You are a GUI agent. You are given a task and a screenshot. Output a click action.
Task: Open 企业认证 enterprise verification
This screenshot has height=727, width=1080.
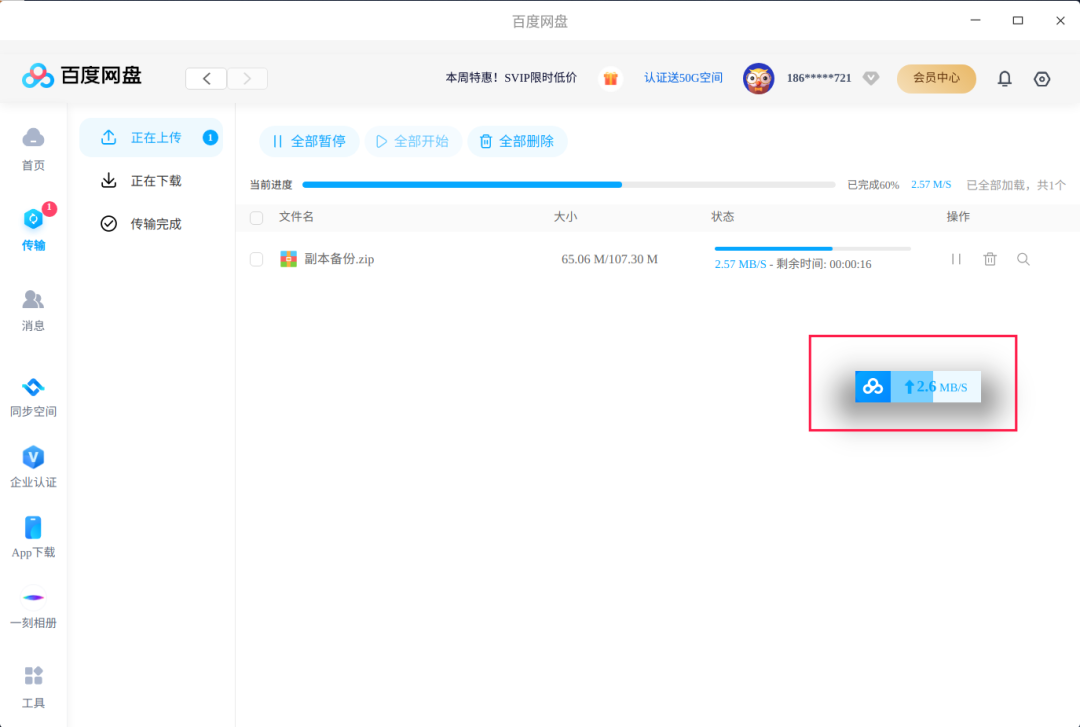[33, 467]
